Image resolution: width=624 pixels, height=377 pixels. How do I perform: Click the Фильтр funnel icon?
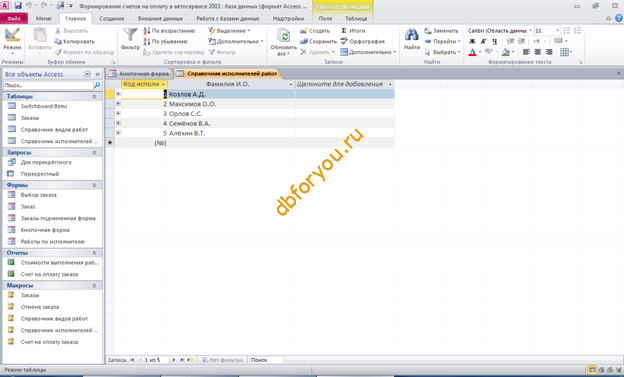coord(130,35)
